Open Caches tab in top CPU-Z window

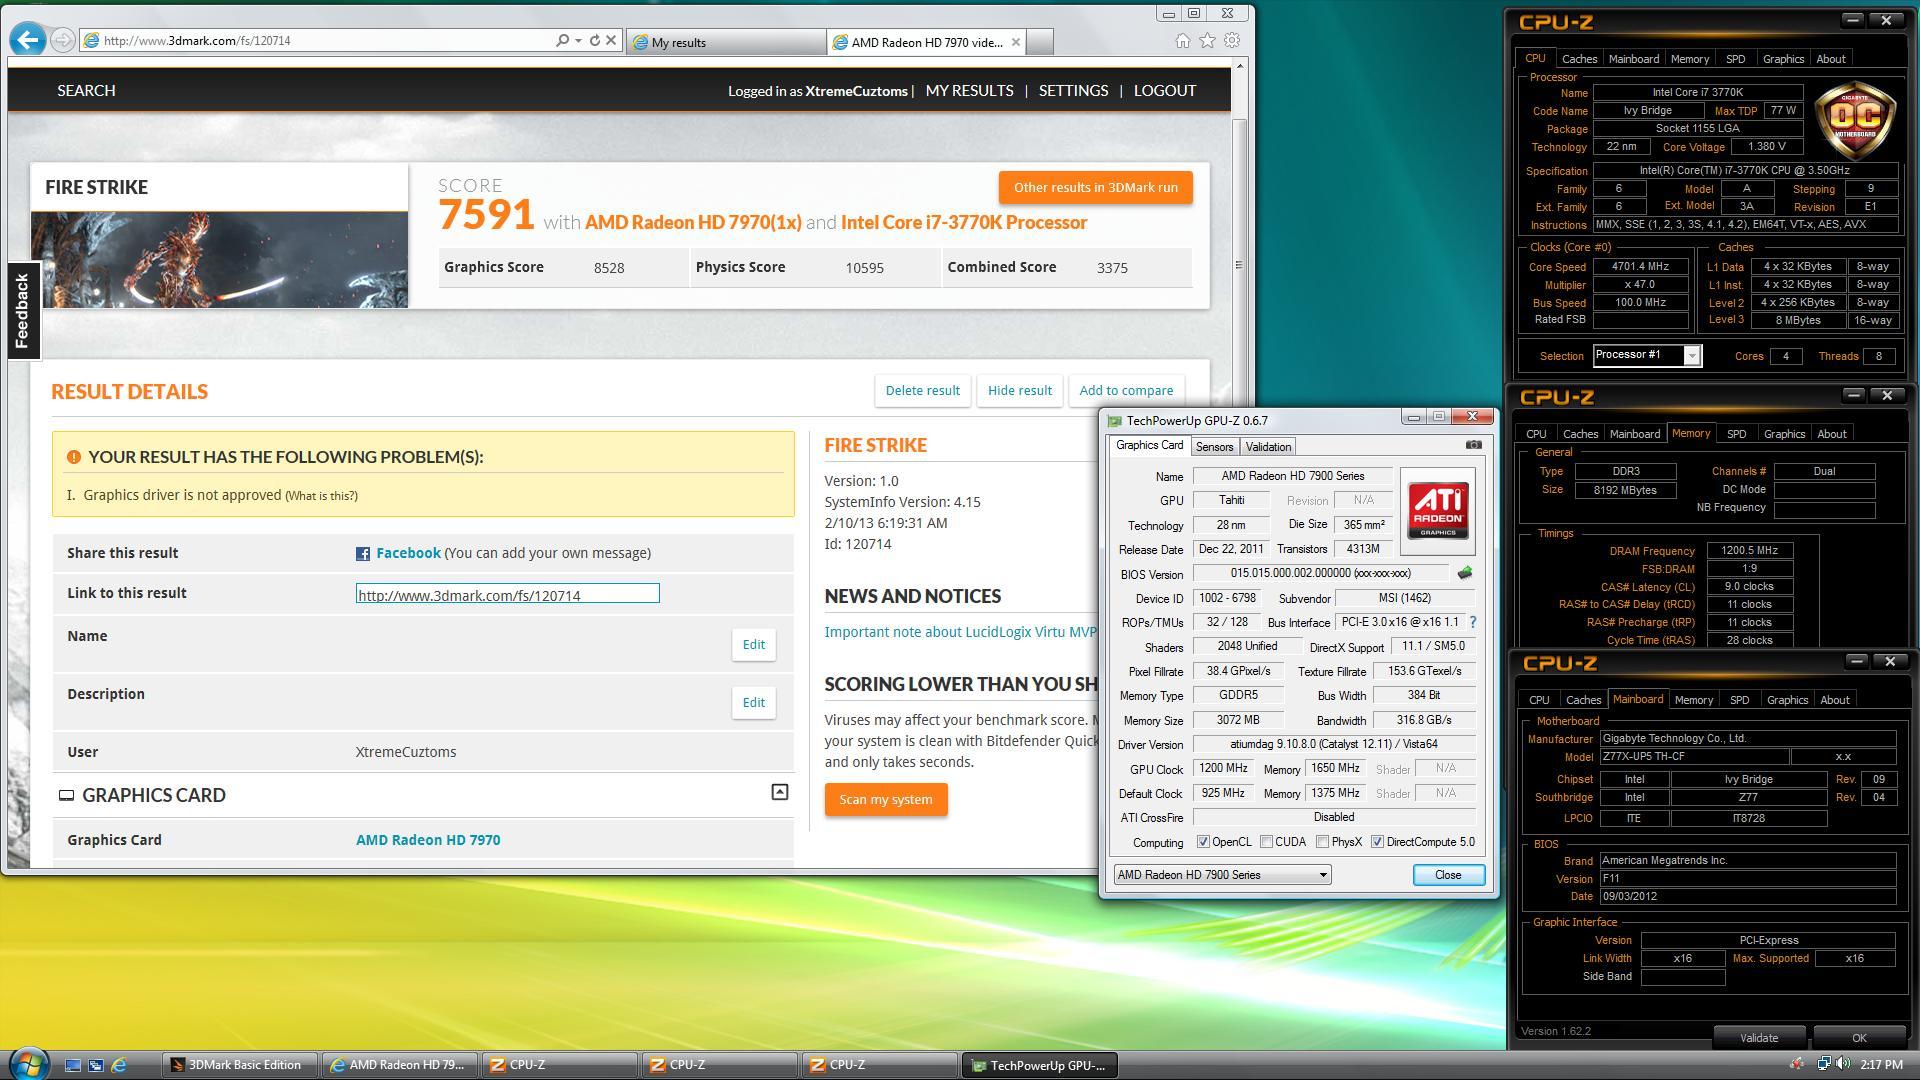(1579, 59)
